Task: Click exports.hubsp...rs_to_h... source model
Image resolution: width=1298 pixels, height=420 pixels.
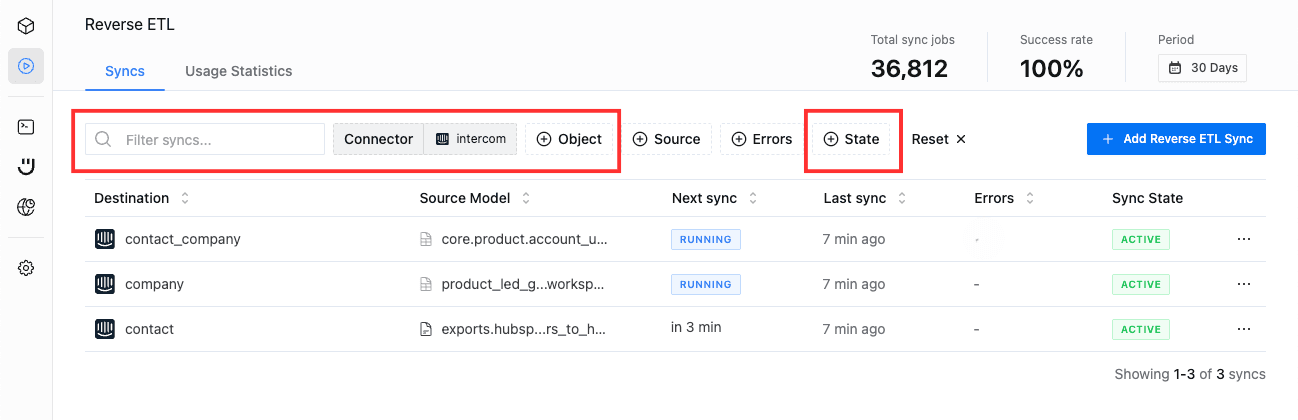Action: coord(523,329)
